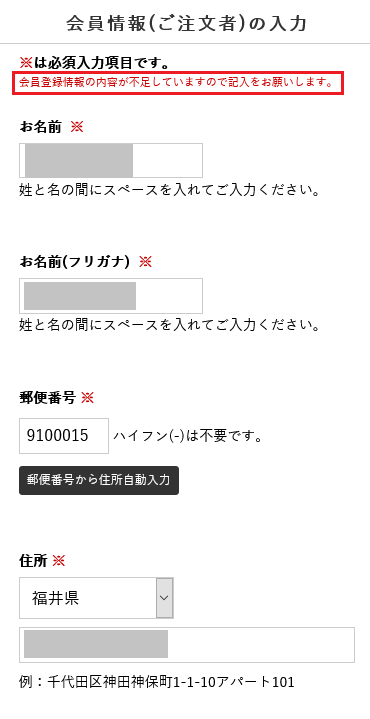Focus the postal code field showing 9100015
The image size is (370, 719).
64,436
